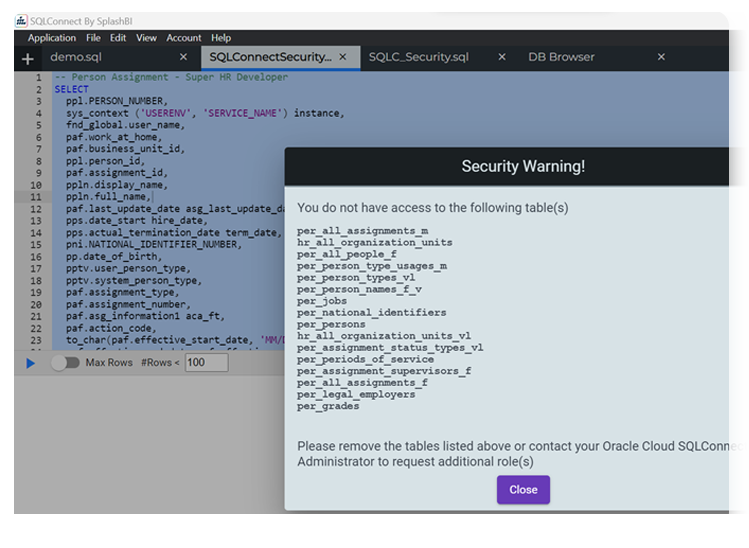Screen dimensions: 749x548
Task: Click 'You do not have access' message
Action: click(x=433, y=208)
